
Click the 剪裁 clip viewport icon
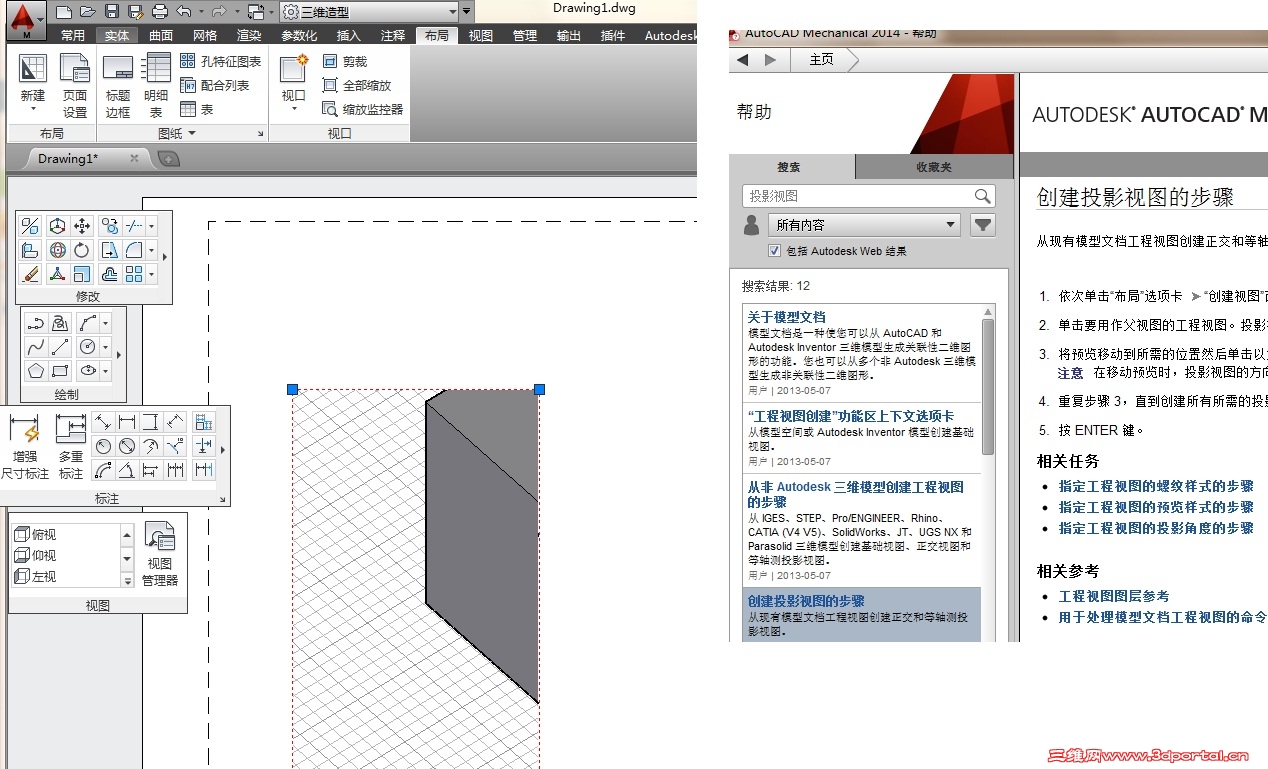point(330,61)
